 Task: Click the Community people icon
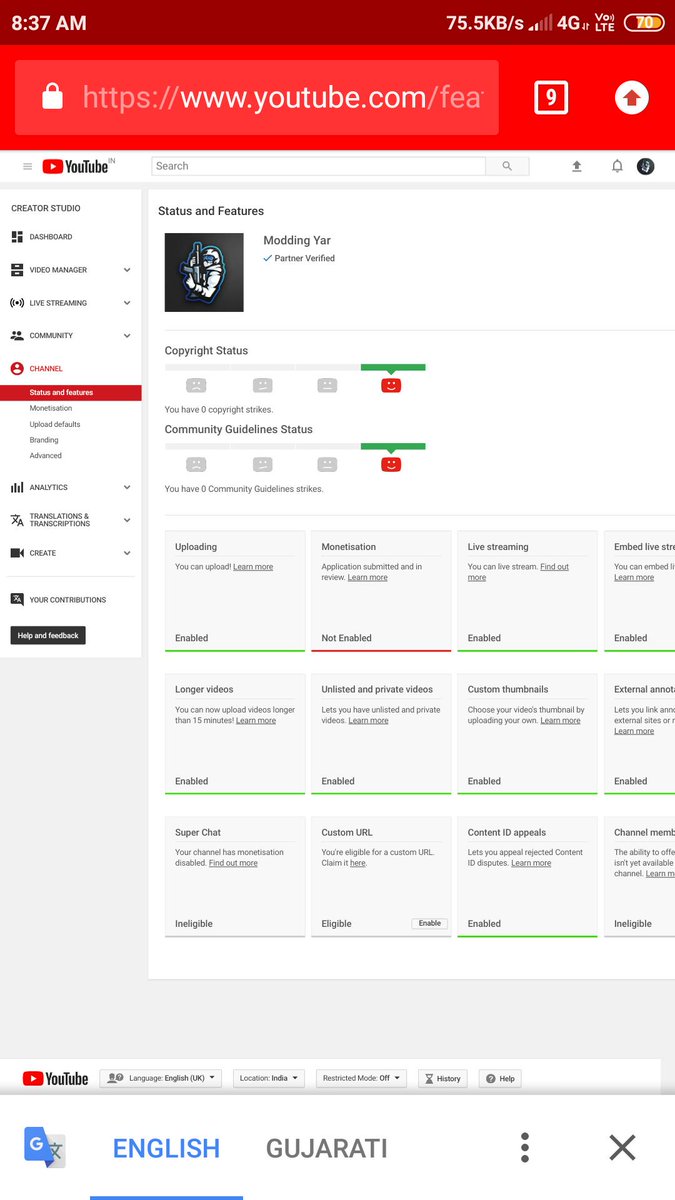(17, 336)
